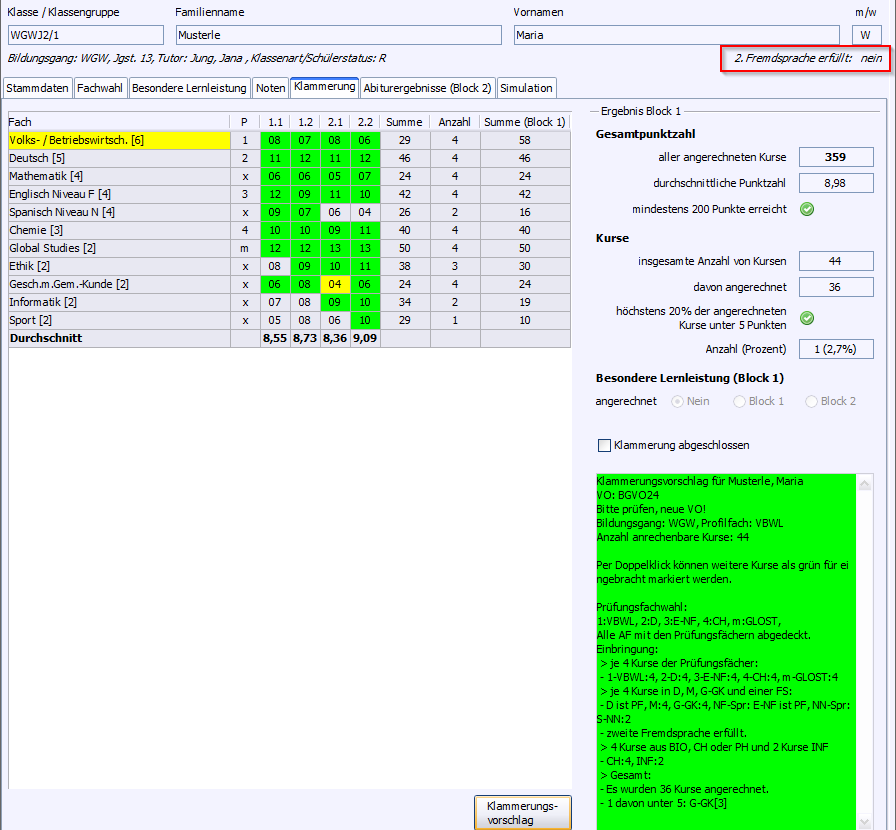Switch to the Stammdaten tab

39,88
